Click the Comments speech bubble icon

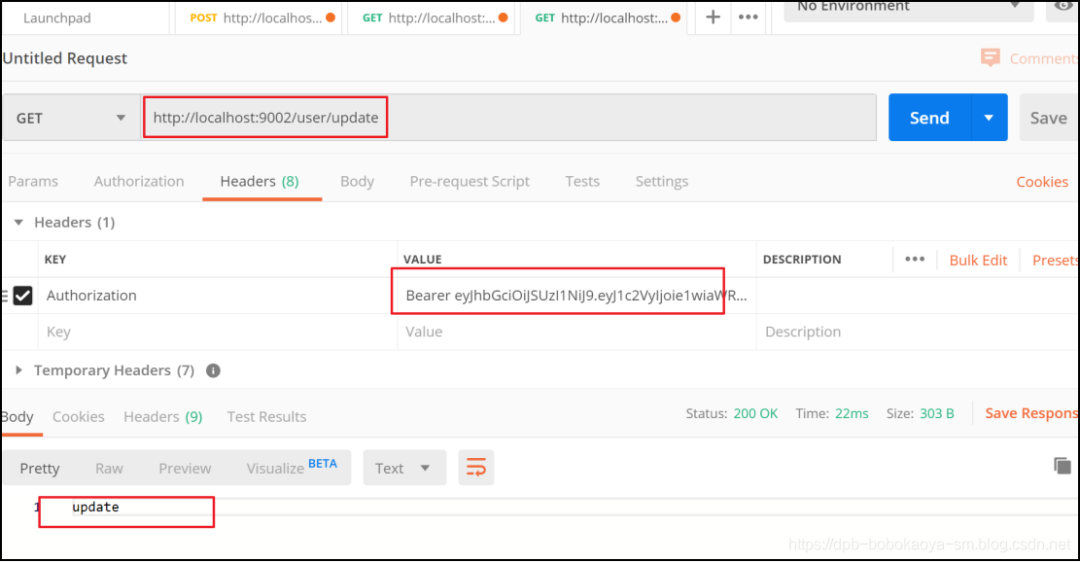point(990,58)
